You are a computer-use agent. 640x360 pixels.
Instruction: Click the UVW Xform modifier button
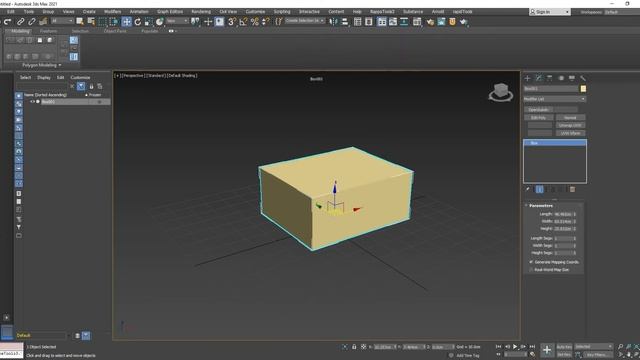pyautogui.click(x=570, y=133)
